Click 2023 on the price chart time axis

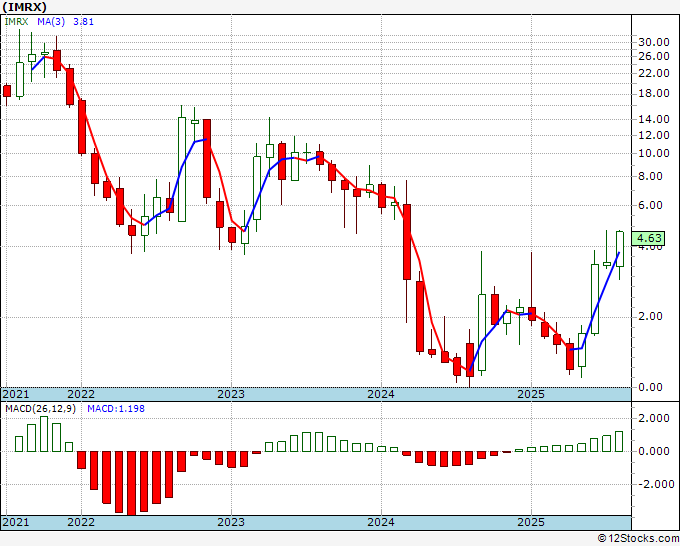tap(231, 394)
